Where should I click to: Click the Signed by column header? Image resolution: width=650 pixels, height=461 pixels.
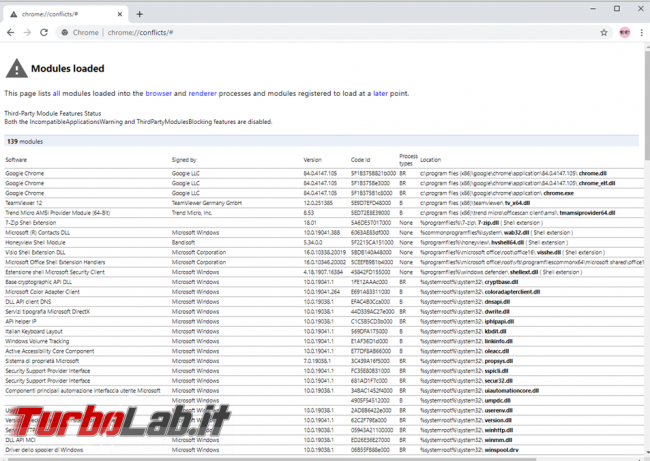click(x=184, y=160)
